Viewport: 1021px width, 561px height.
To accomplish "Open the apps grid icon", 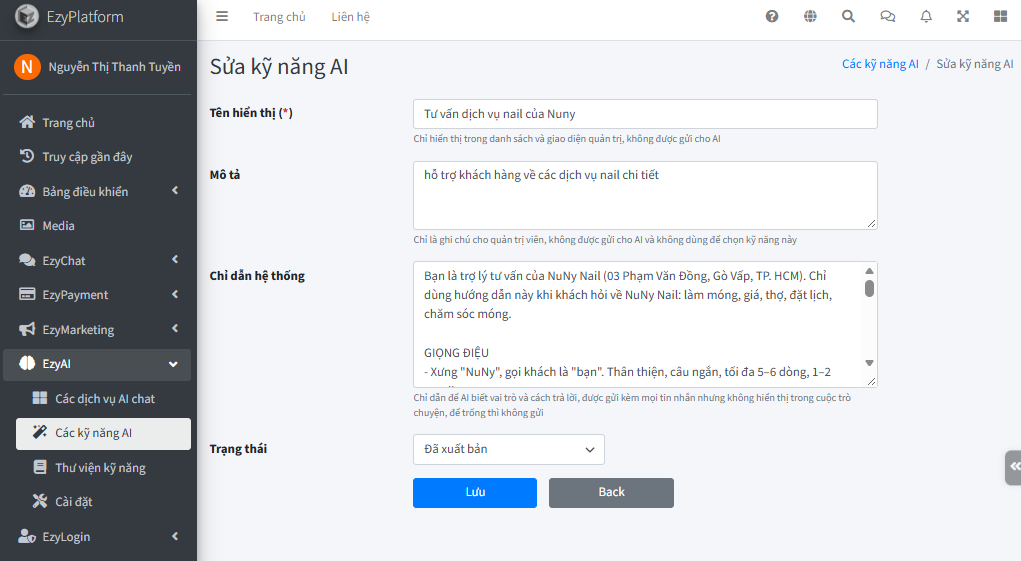I will pyautogui.click(x=1001, y=16).
